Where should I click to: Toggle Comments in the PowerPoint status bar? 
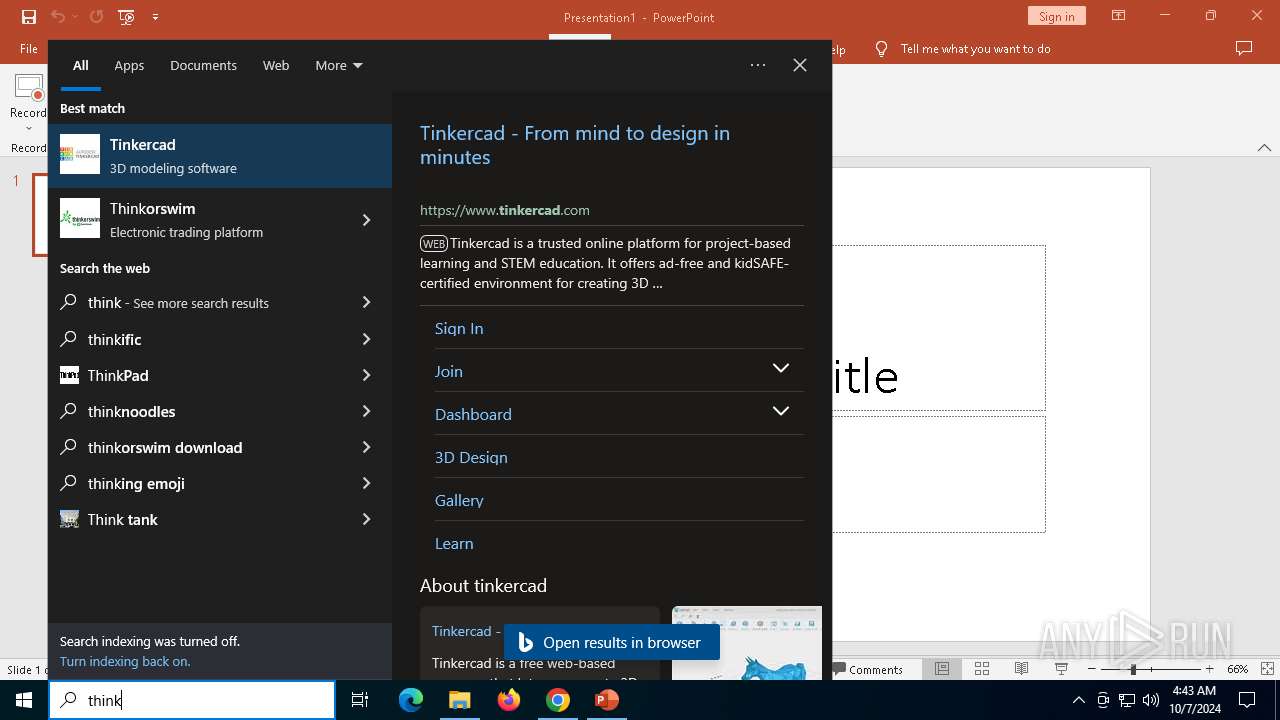point(867,669)
